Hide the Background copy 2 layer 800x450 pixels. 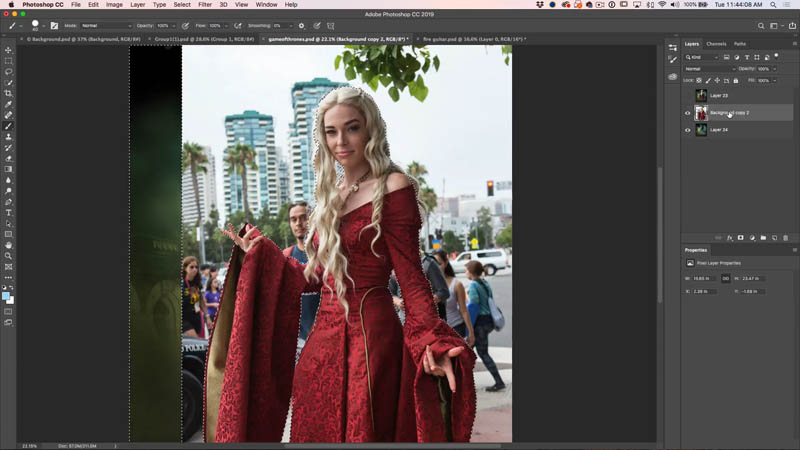687,113
